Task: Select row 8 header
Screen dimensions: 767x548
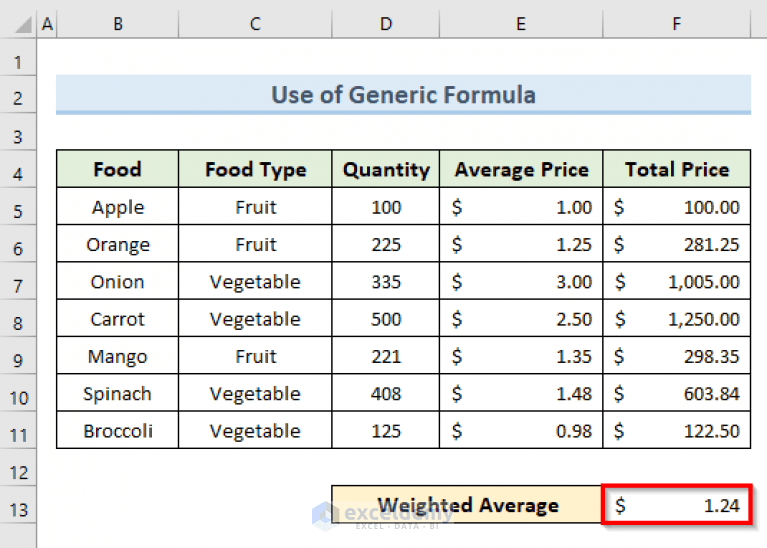Action: pos(18,319)
